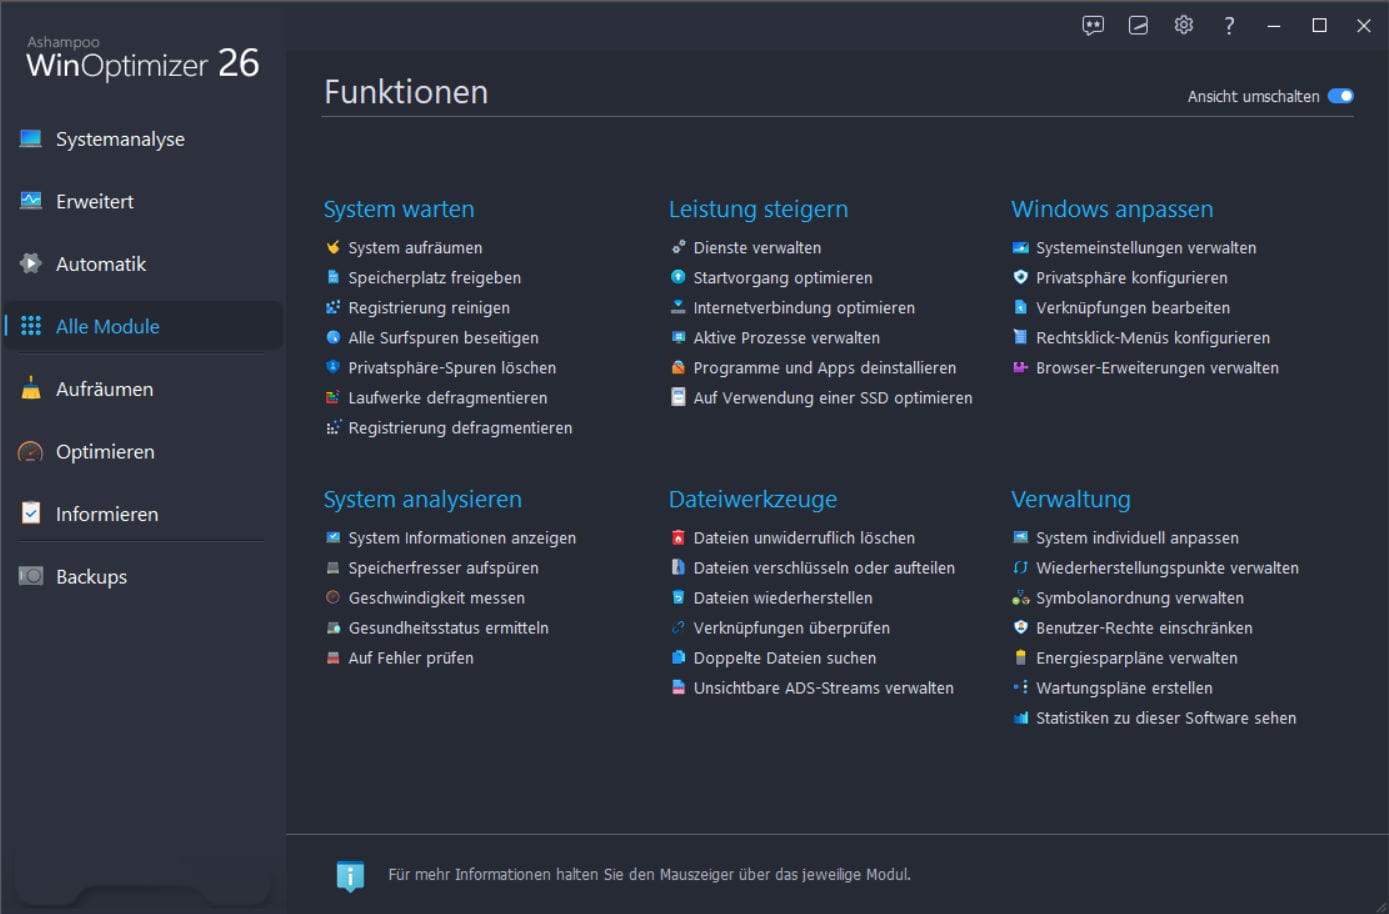Click the broom icon for System aufräumen
Viewport: 1389px width, 914px height.
[333, 248]
